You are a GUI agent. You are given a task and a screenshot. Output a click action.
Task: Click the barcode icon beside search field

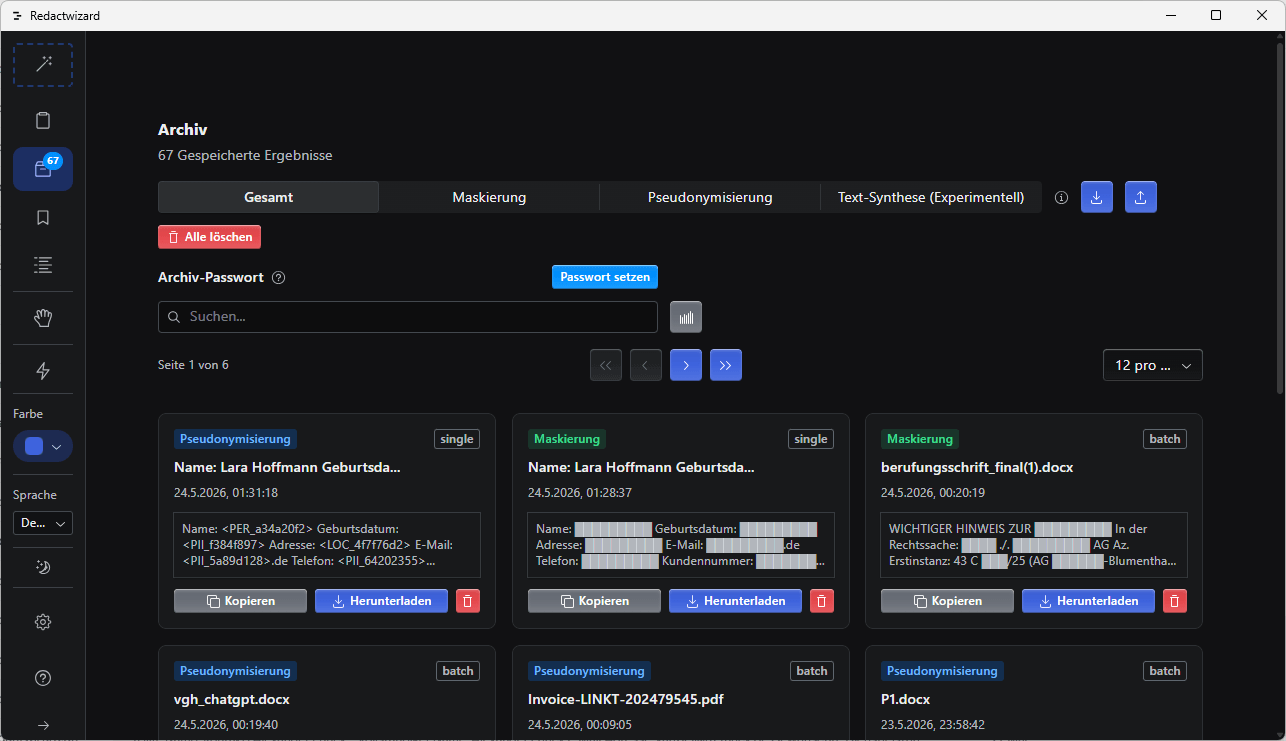tap(686, 317)
